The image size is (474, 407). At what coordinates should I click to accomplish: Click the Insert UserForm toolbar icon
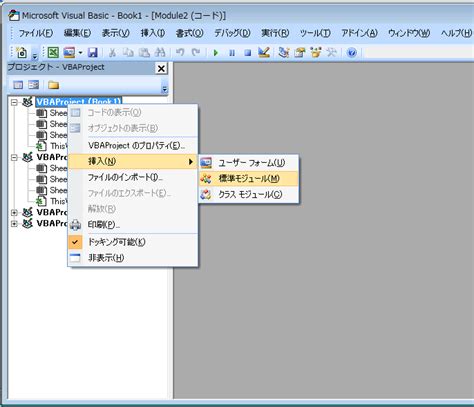69,52
